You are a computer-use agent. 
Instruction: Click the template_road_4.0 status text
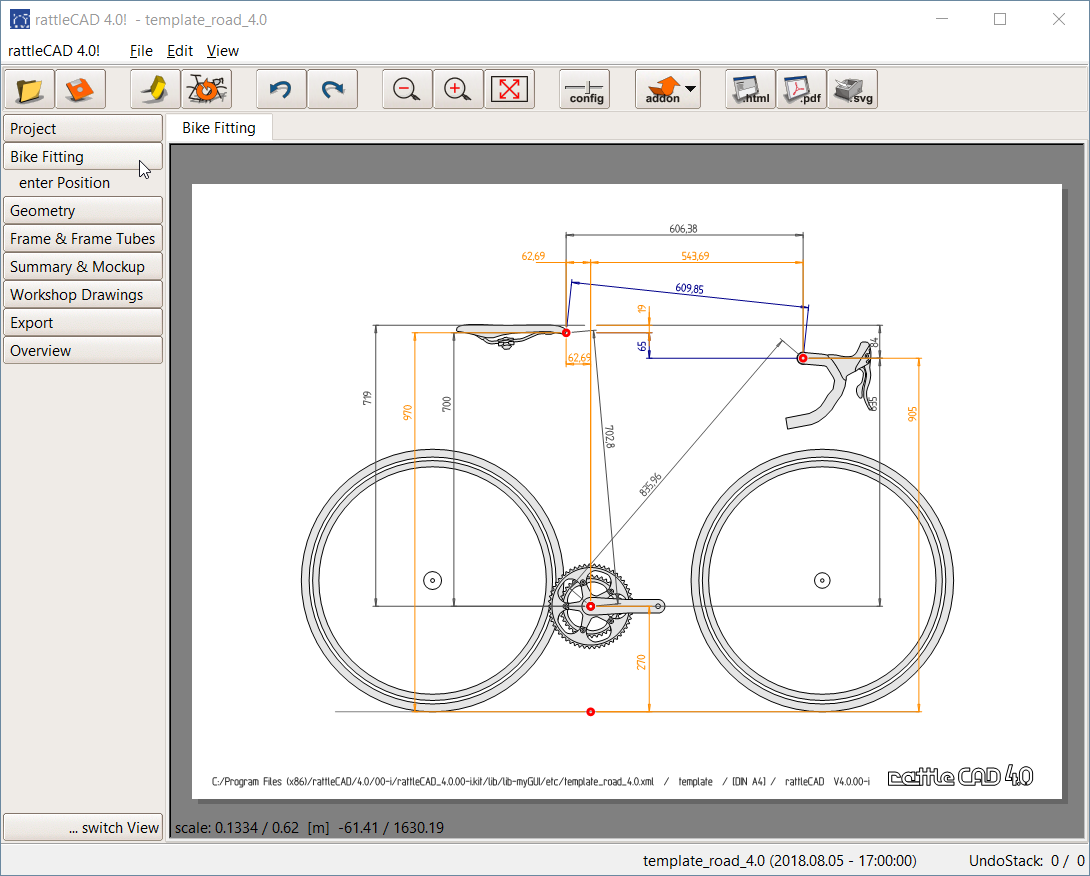779,861
